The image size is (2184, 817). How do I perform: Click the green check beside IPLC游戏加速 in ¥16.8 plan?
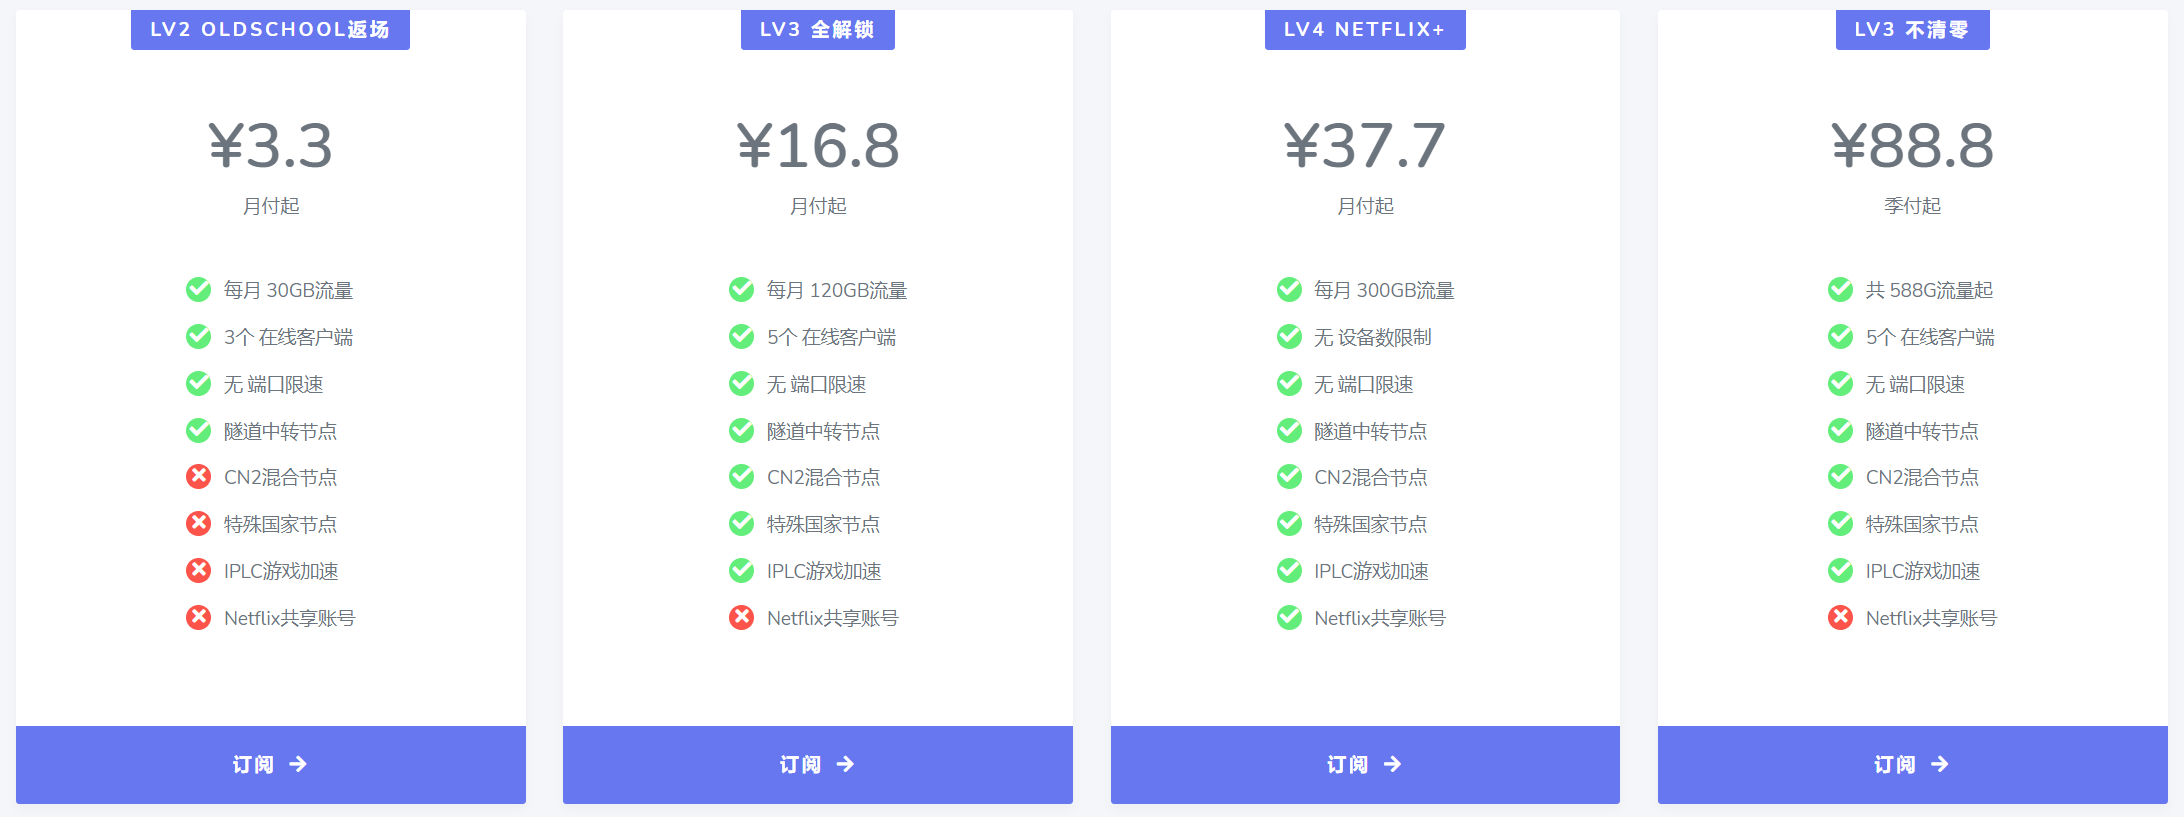[x=741, y=571]
